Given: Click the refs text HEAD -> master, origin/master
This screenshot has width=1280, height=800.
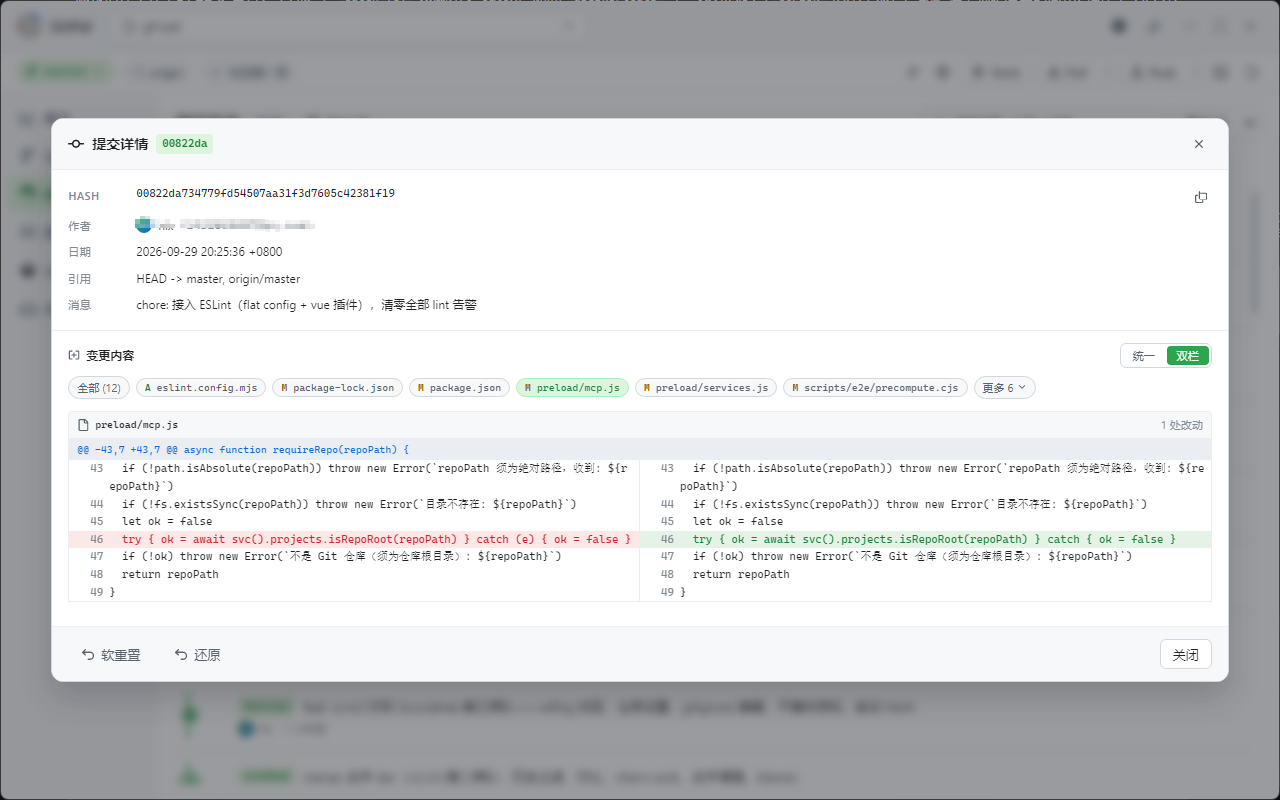Looking at the screenshot, I should (218, 279).
